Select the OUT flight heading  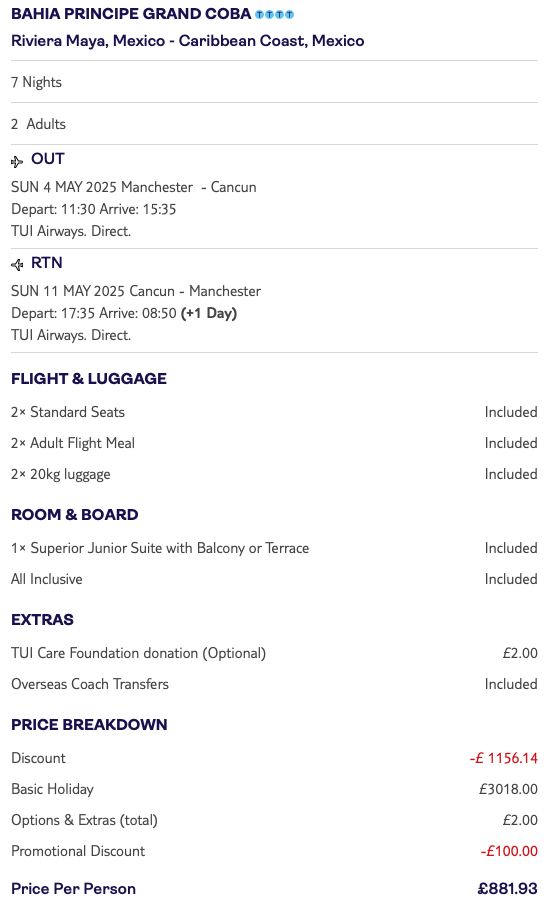(x=48, y=159)
